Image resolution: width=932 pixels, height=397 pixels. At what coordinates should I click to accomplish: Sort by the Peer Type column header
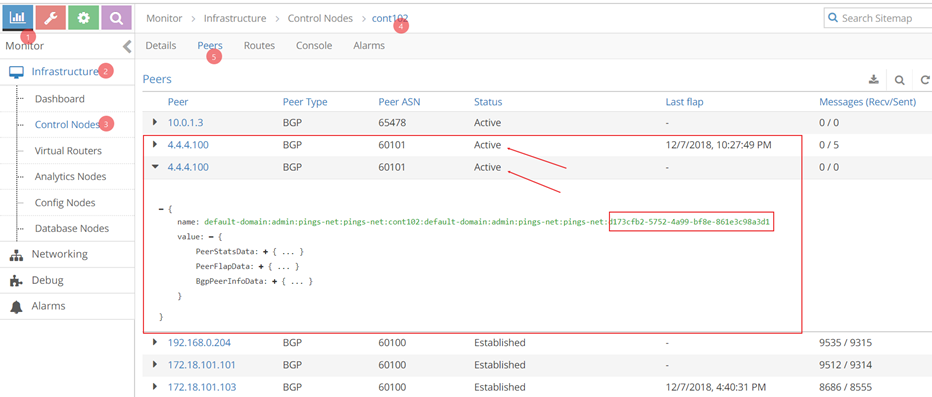coord(305,102)
